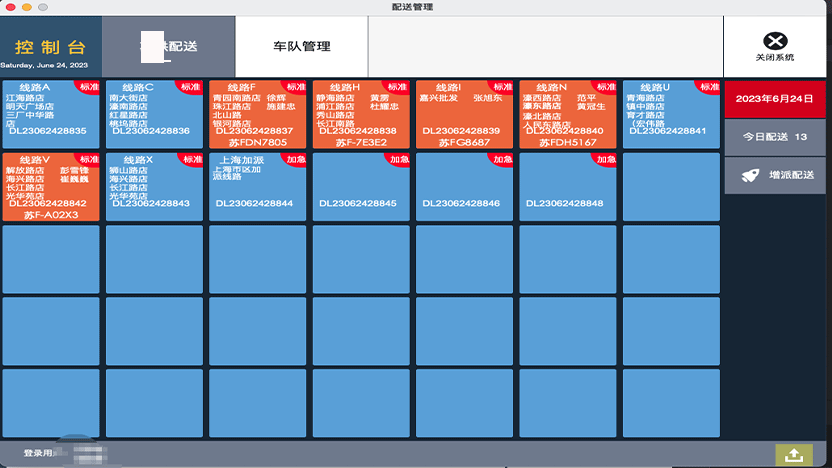This screenshot has width=832, height=468.
Task: Select urgent card DL23062428845
Action: pyautogui.click(x=361, y=187)
